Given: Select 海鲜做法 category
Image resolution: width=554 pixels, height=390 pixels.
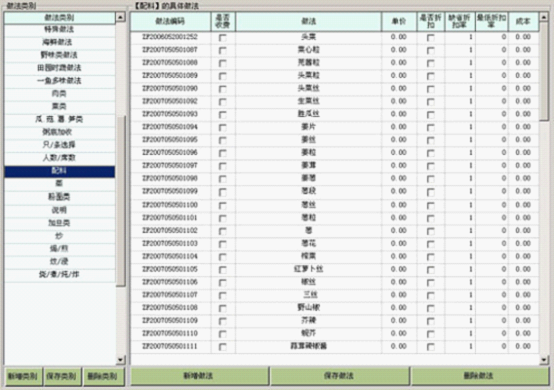Looking at the screenshot, I should coord(59,42).
